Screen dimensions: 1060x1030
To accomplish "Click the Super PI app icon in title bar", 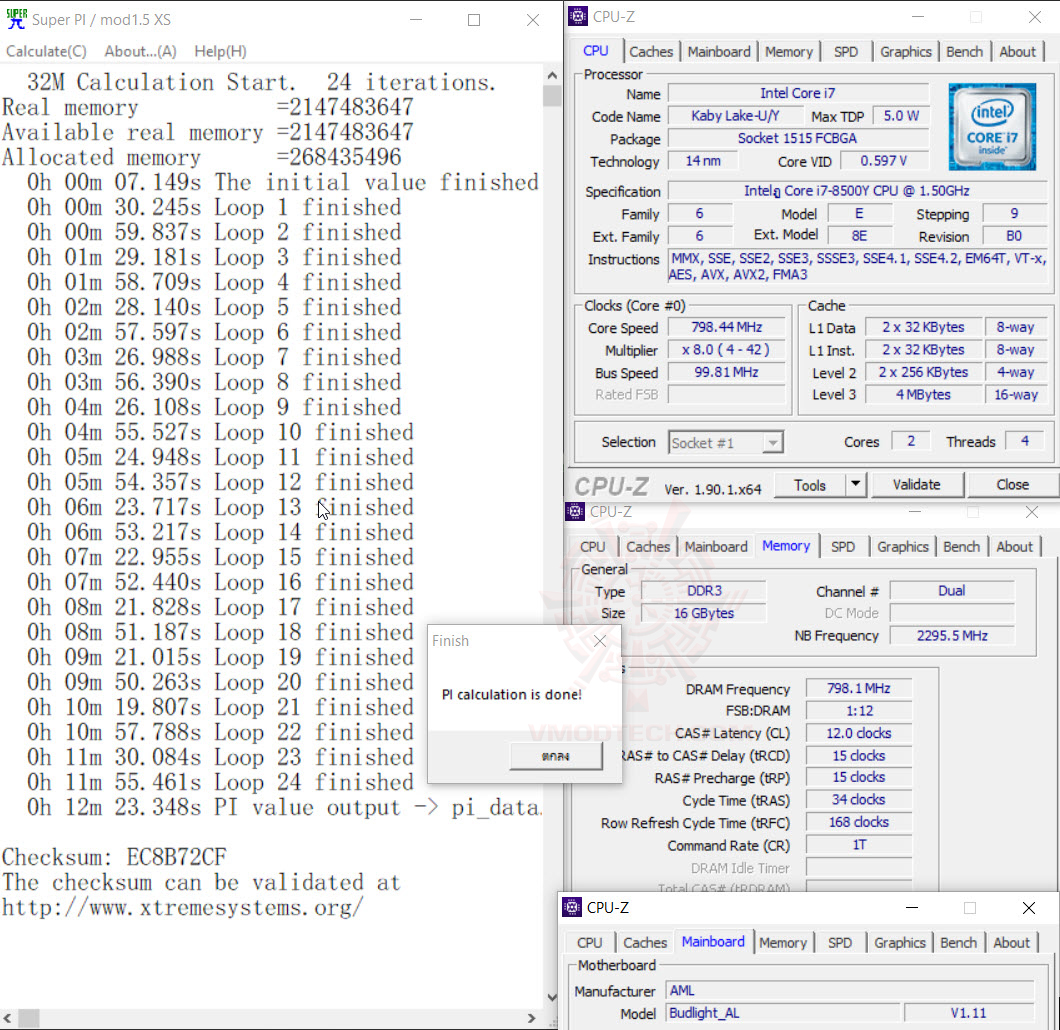I will 16,19.
